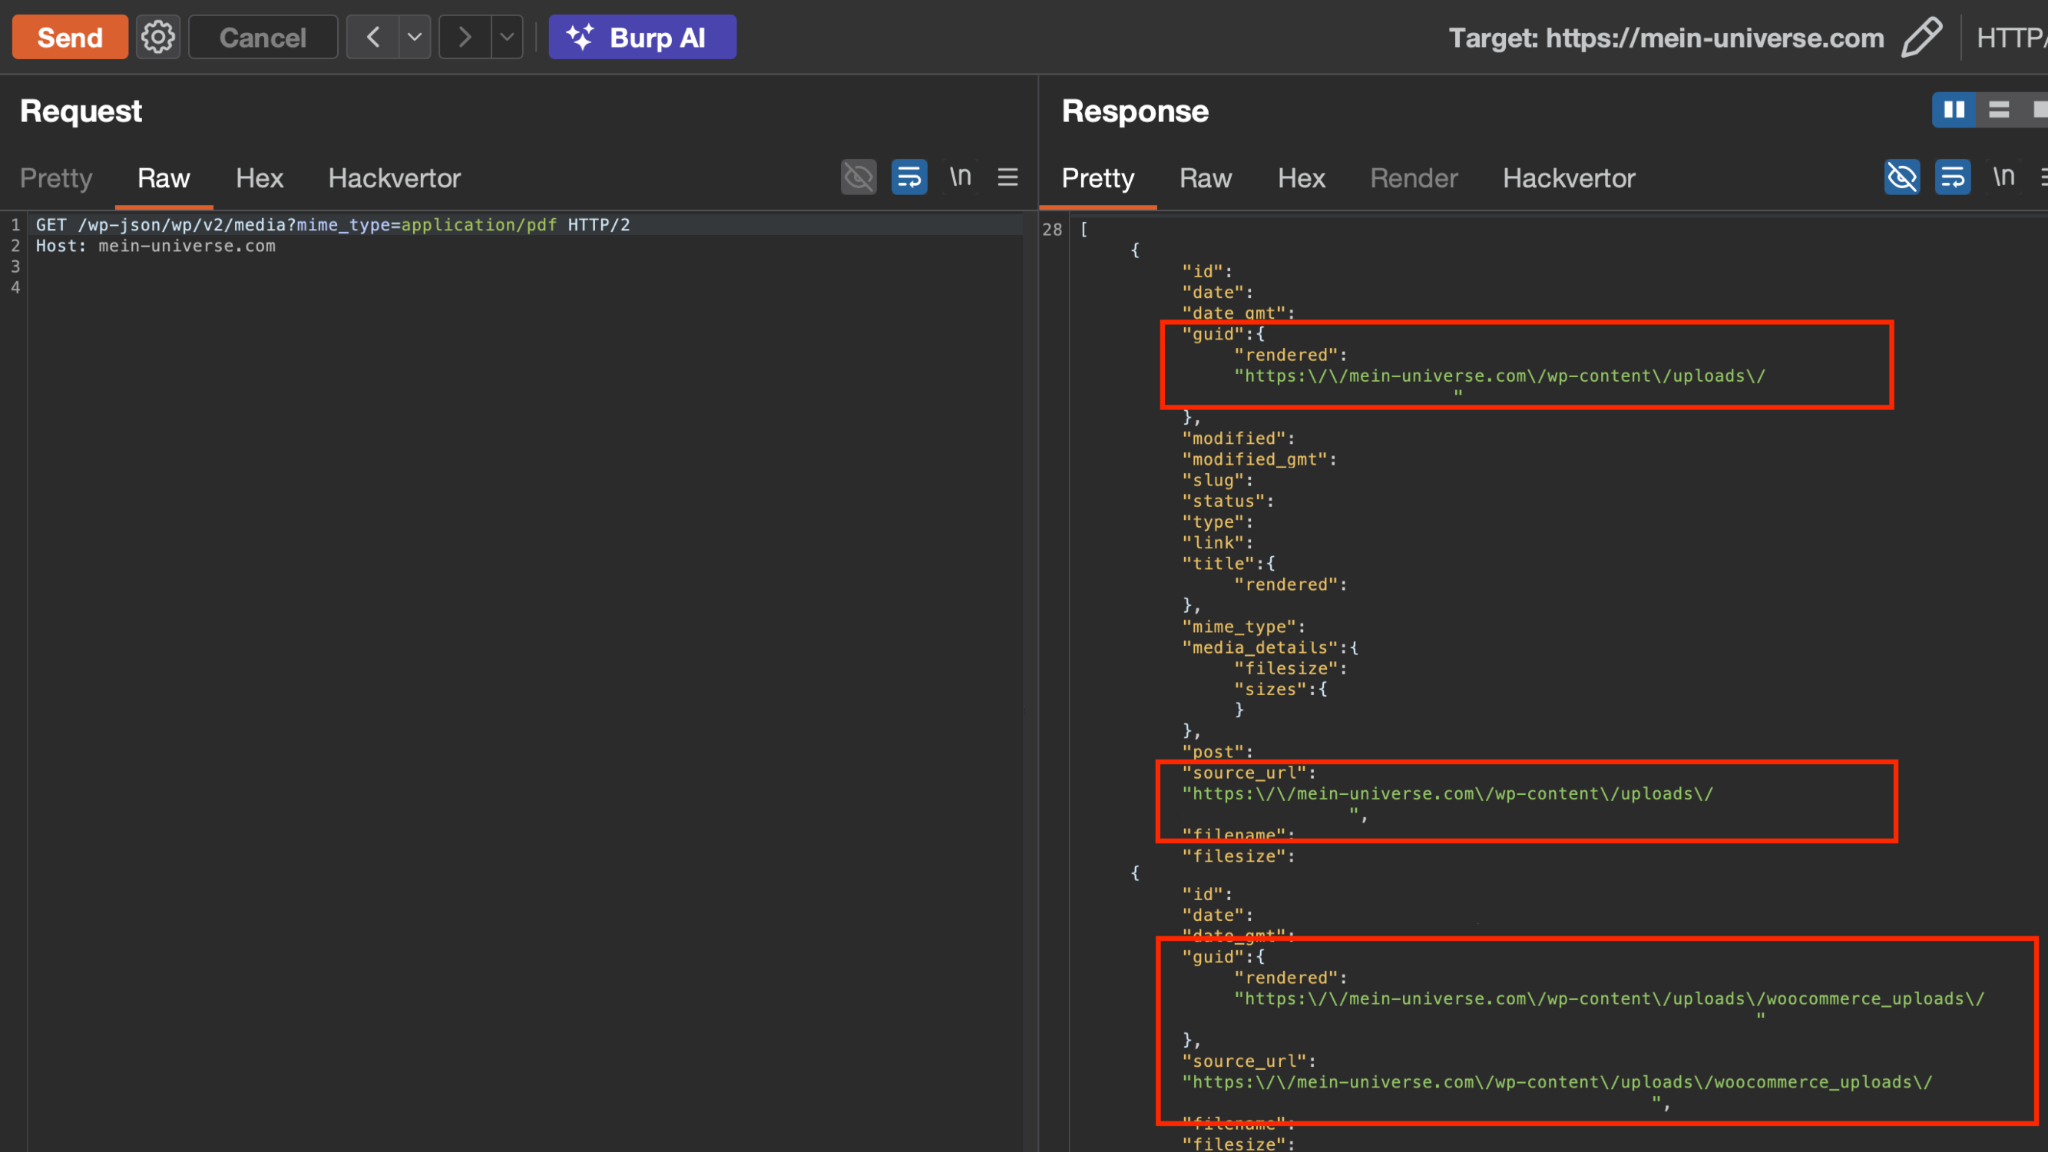Click the Cancel button
The image size is (2048, 1152).
(x=263, y=37)
